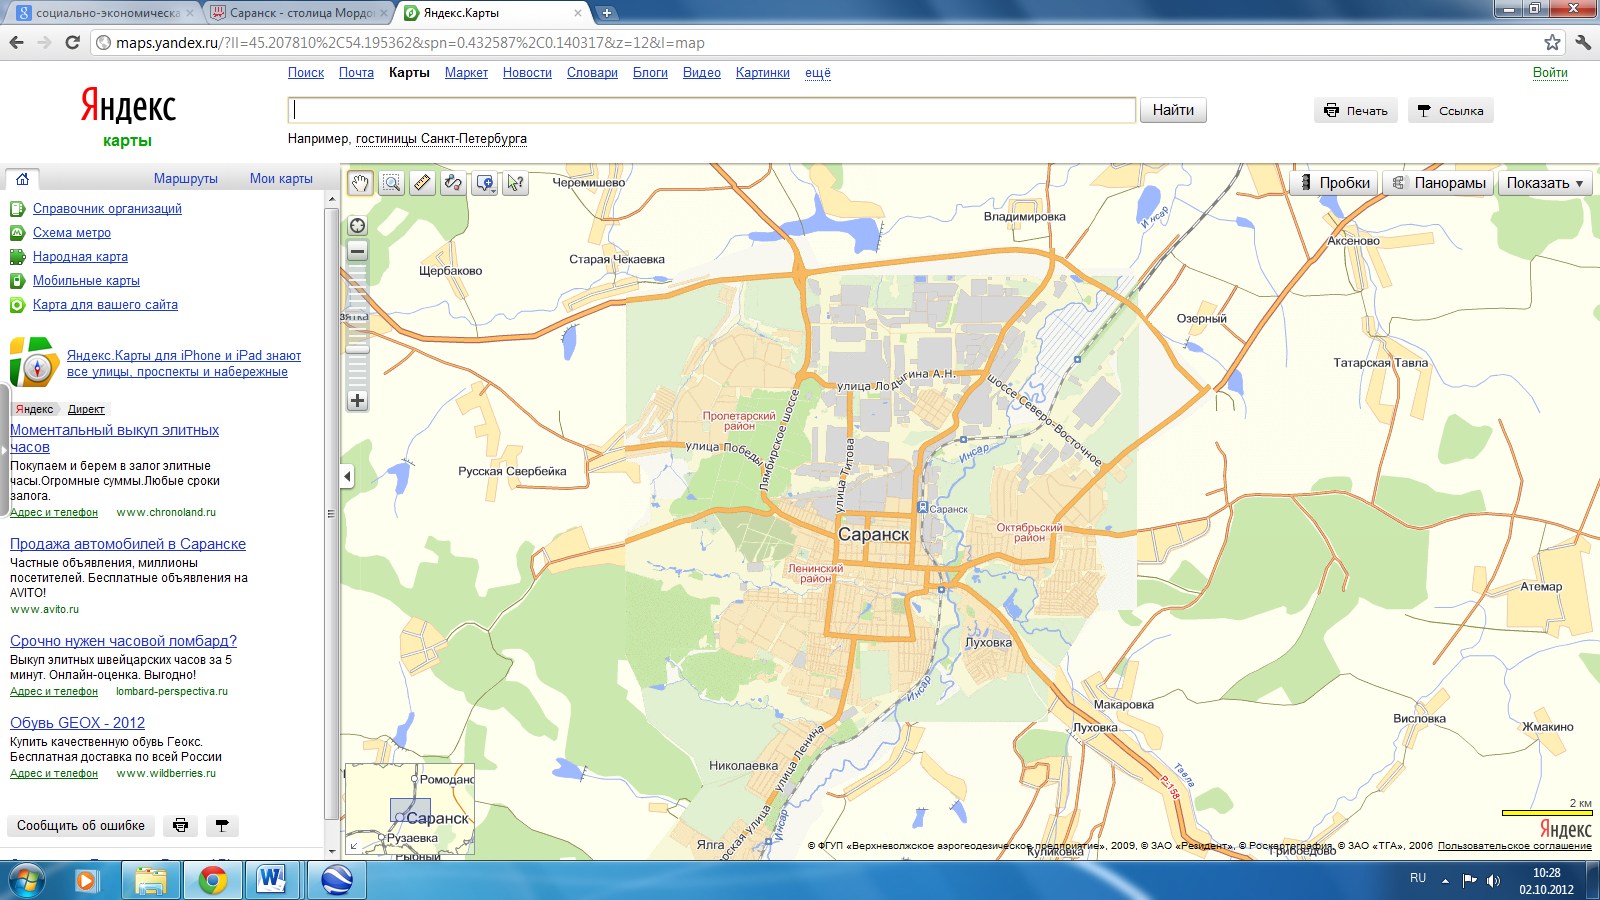The width and height of the screenshot is (1600, 900).
Task: Open Картинки in top navigation
Action: 763,73
